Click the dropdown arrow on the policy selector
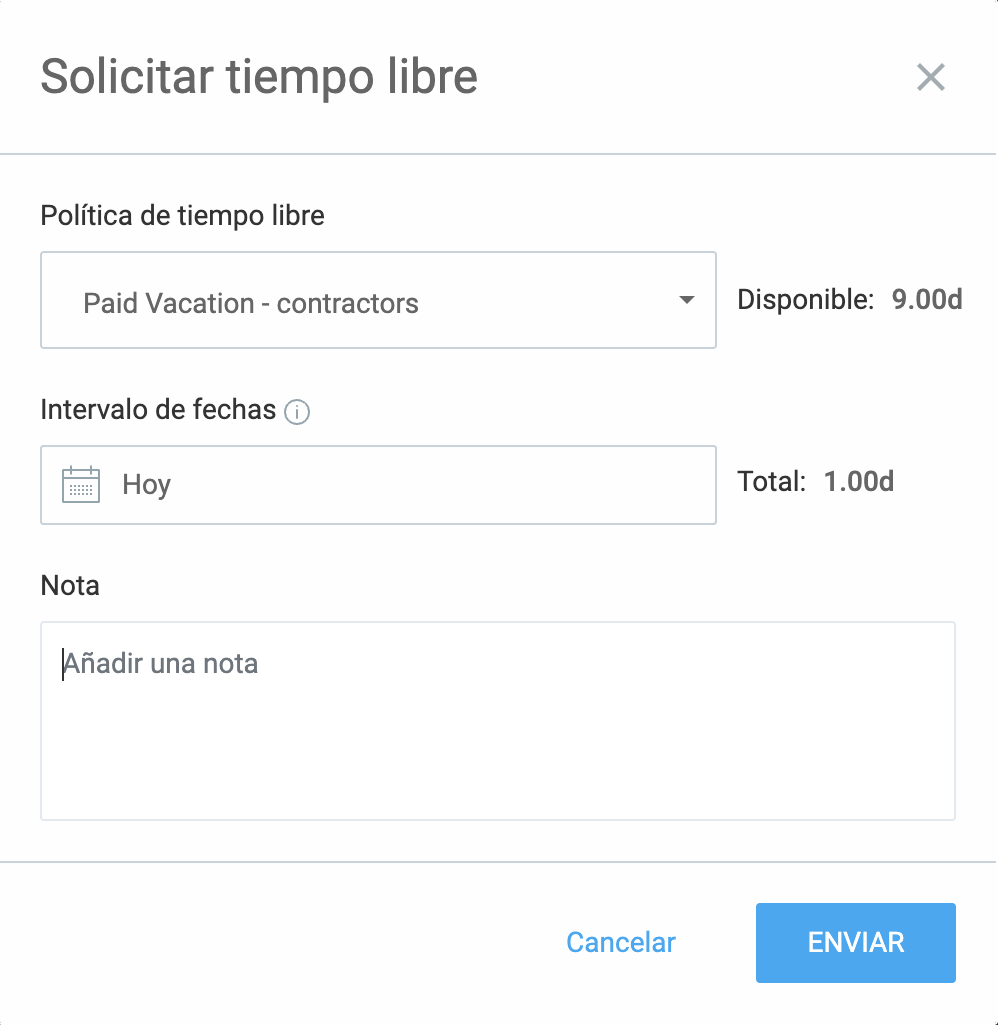Screen dimensions: 998x1025 tap(687, 300)
